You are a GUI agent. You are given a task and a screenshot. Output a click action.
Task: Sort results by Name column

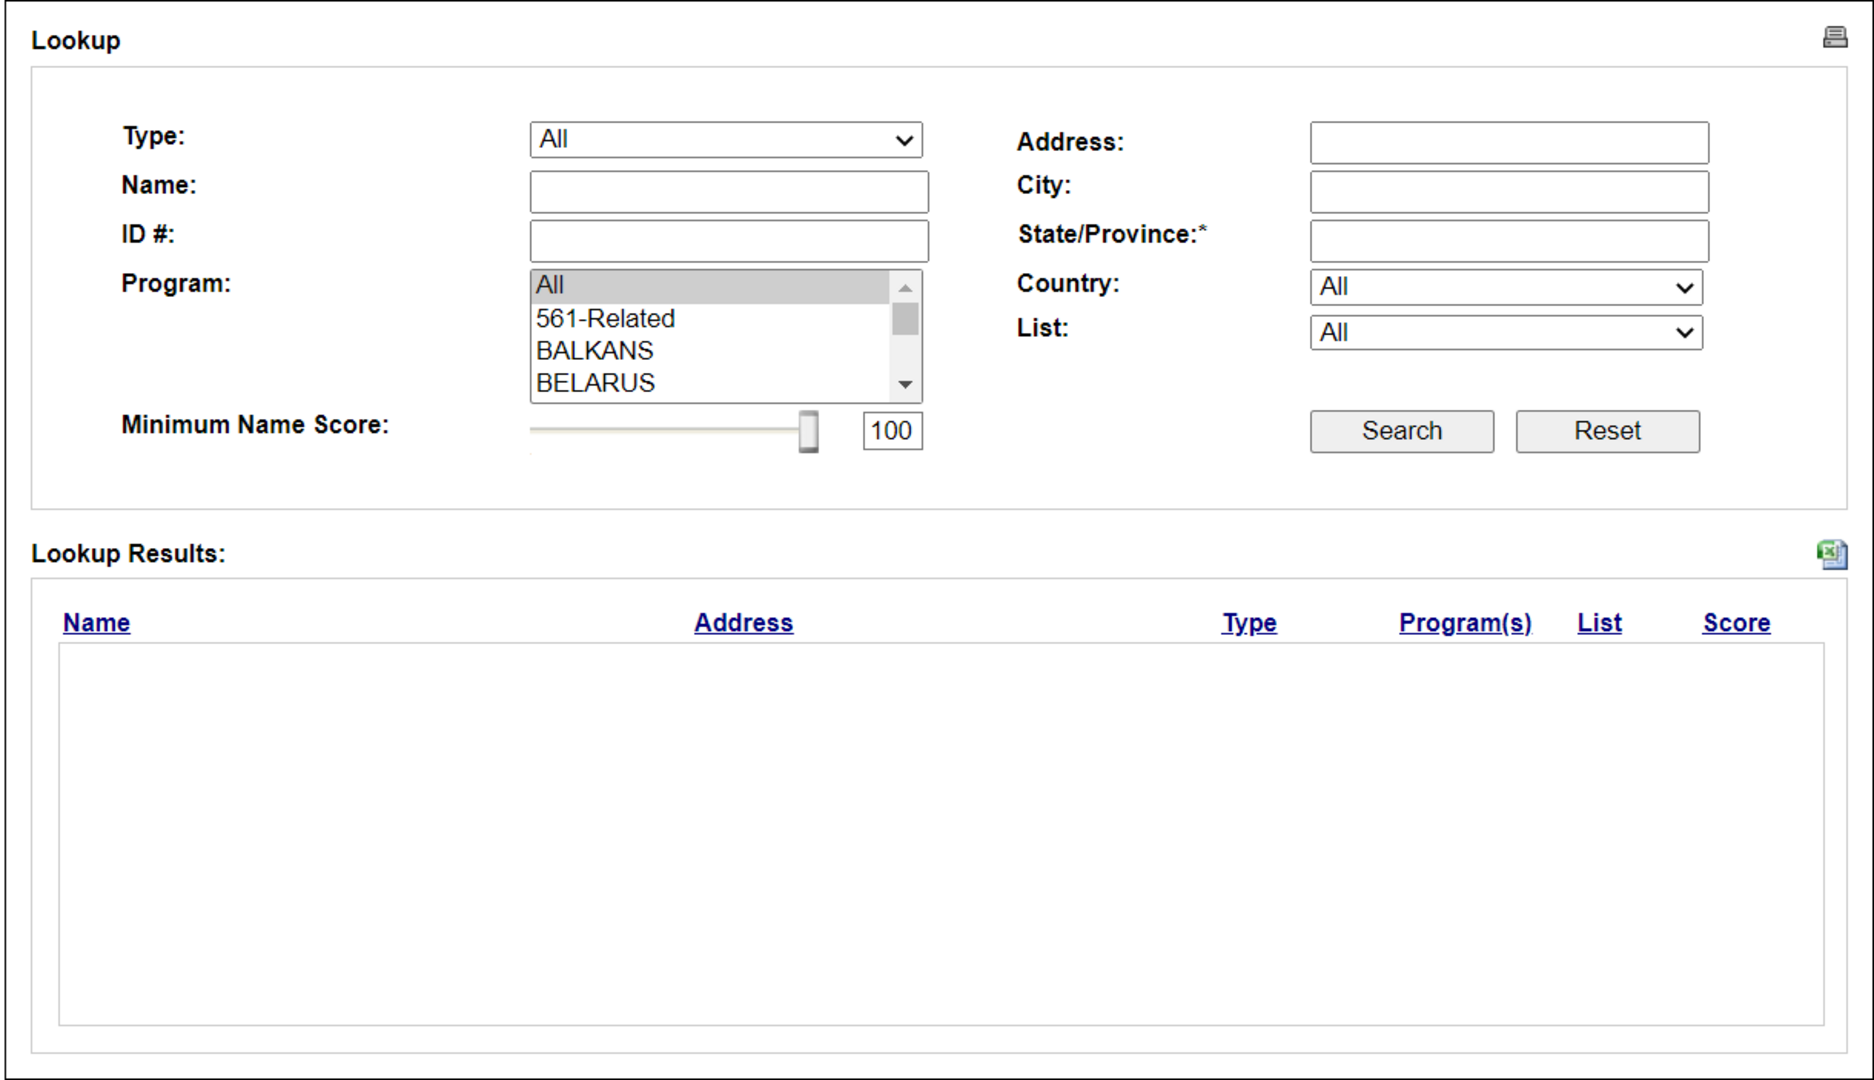click(x=96, y=623)
